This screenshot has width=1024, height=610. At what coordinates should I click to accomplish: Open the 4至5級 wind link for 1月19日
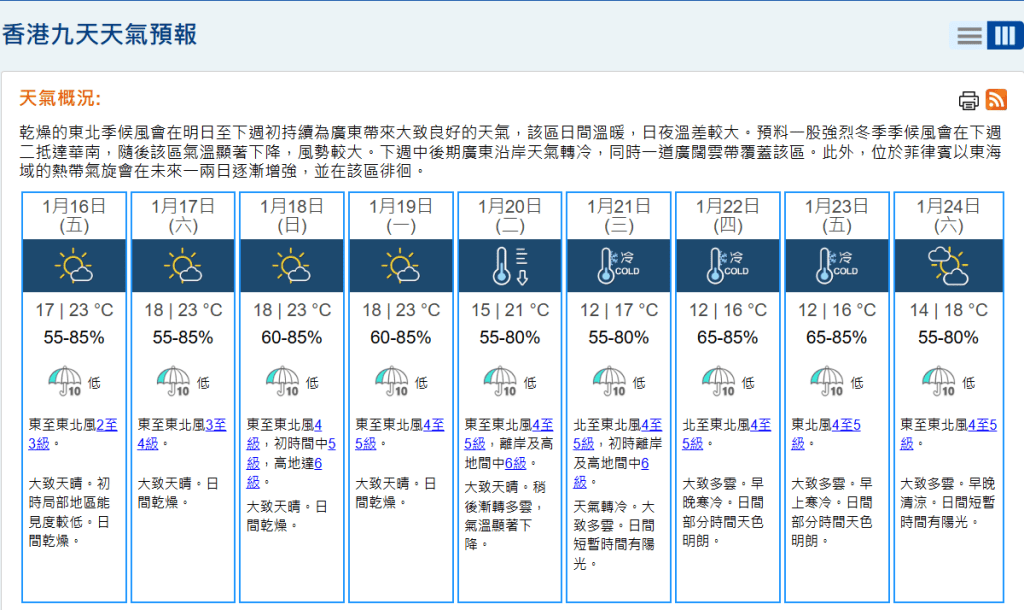coord(434,424)
